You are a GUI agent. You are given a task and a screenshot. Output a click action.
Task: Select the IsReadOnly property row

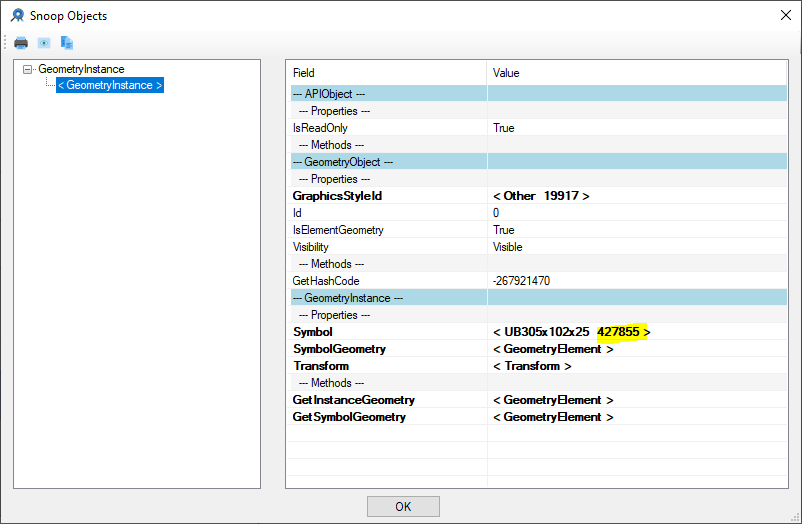[320, 128]
